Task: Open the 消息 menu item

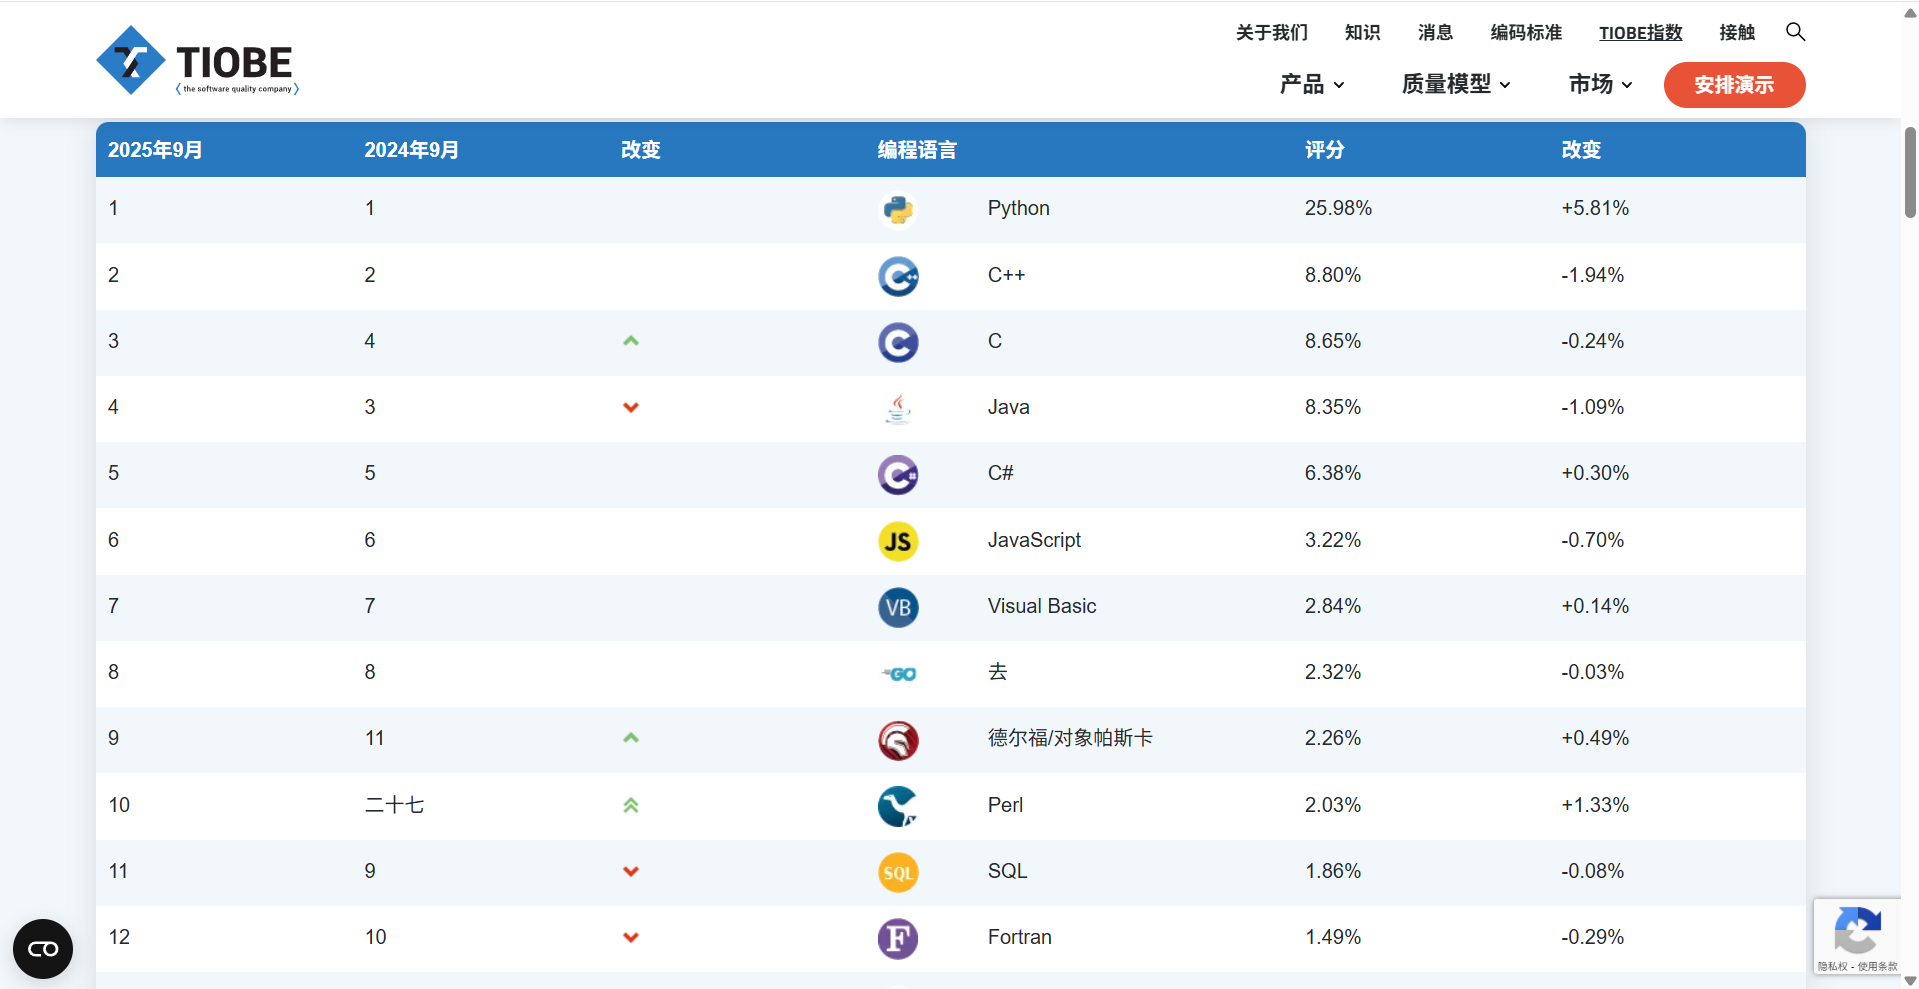Action: [1436, 32]
